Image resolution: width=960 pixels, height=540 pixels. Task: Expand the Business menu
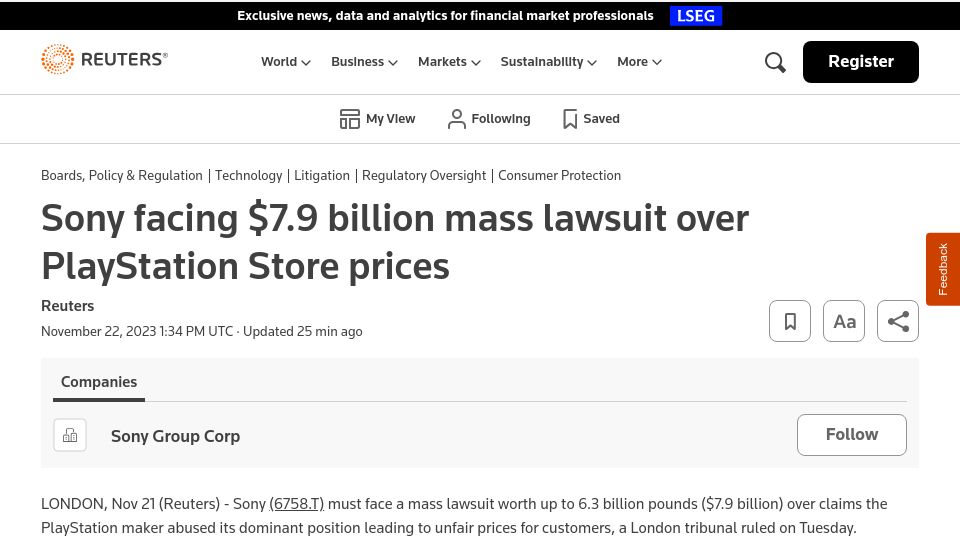pyautogui.click(x=364, y=62)
